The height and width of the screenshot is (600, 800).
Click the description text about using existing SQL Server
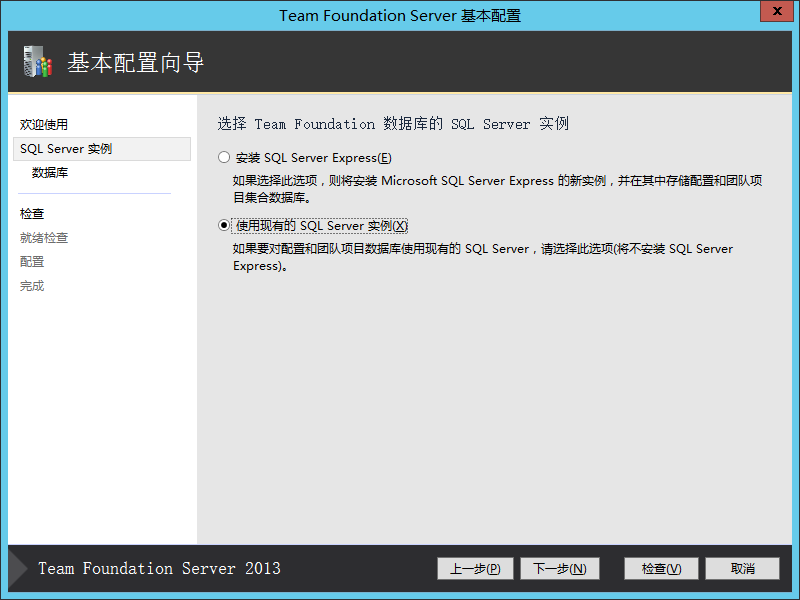point(483,257)
